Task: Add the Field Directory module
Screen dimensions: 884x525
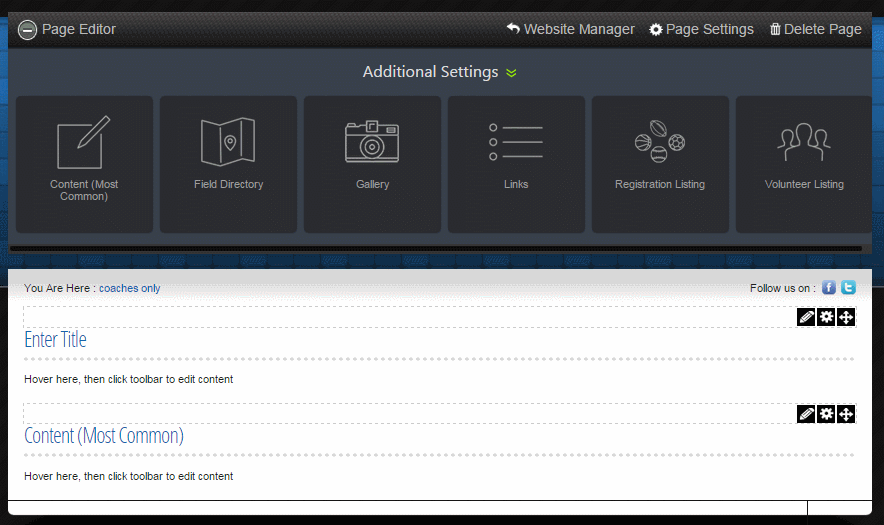Action: click(x=228, y=163)
